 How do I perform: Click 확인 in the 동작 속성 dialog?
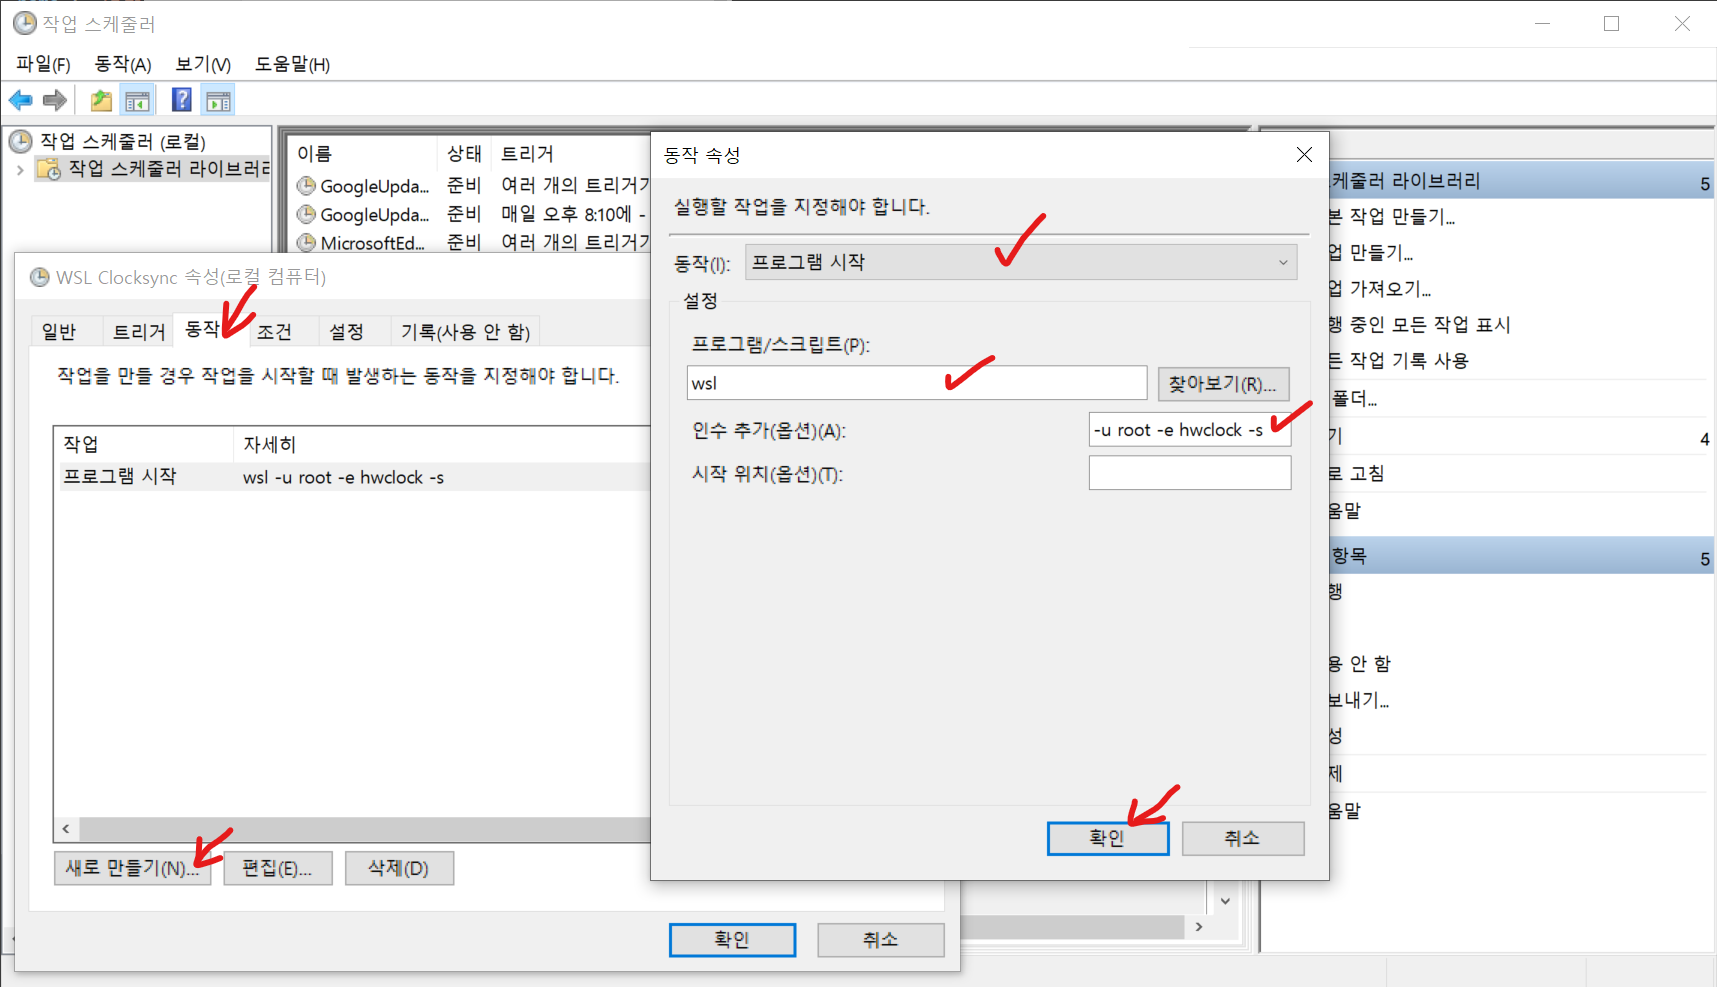pyautogui.click(x=1107, y=838)
